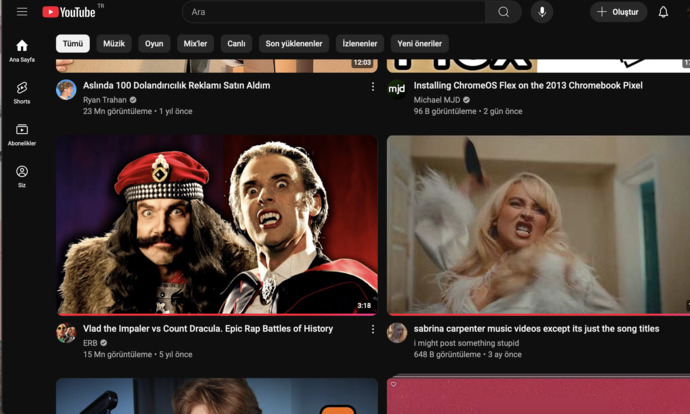Screen dimensions: 690x414
Task: Click the Oluştur create button
Action: [x=618, y=12]
